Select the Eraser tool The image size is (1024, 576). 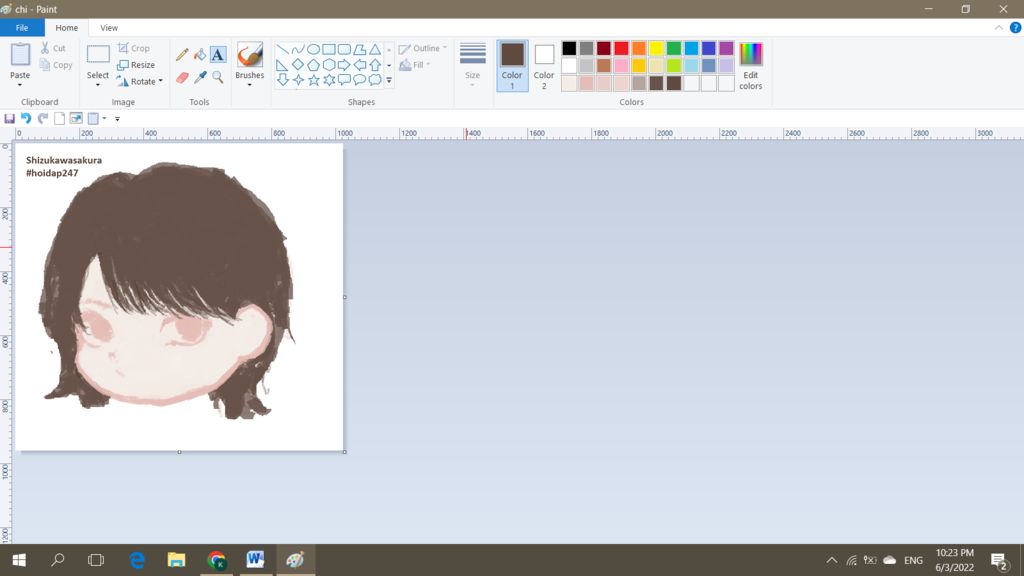pos(182,77)
